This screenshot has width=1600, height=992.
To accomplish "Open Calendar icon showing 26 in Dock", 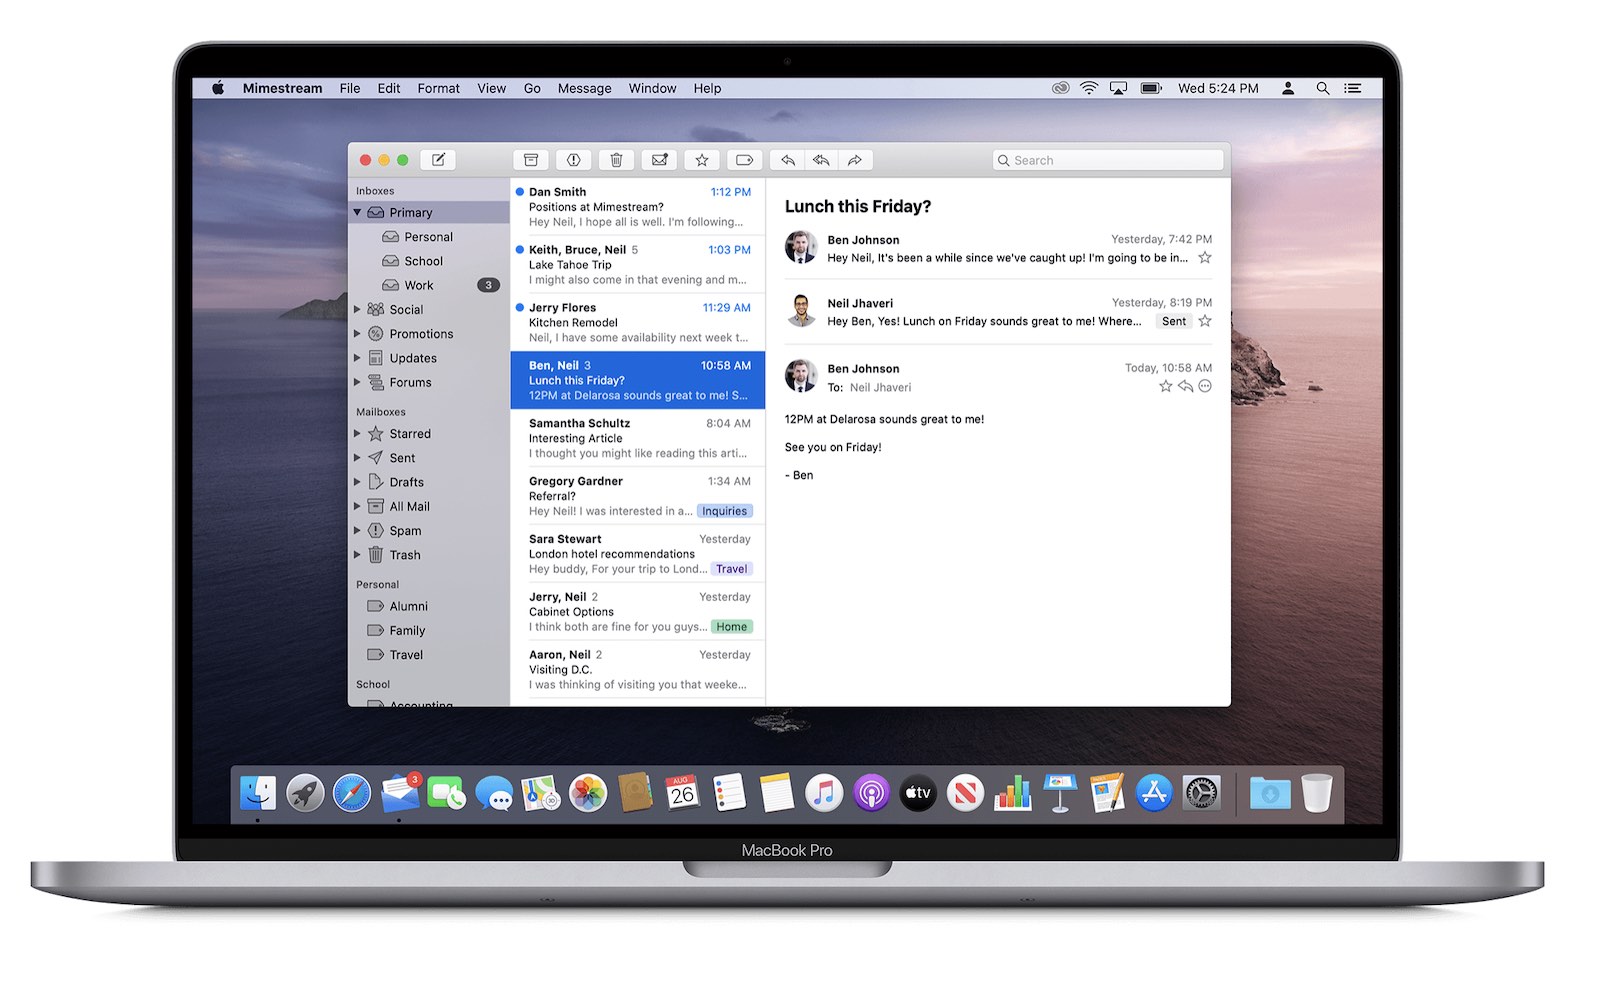I will click(x=683, y=794).
